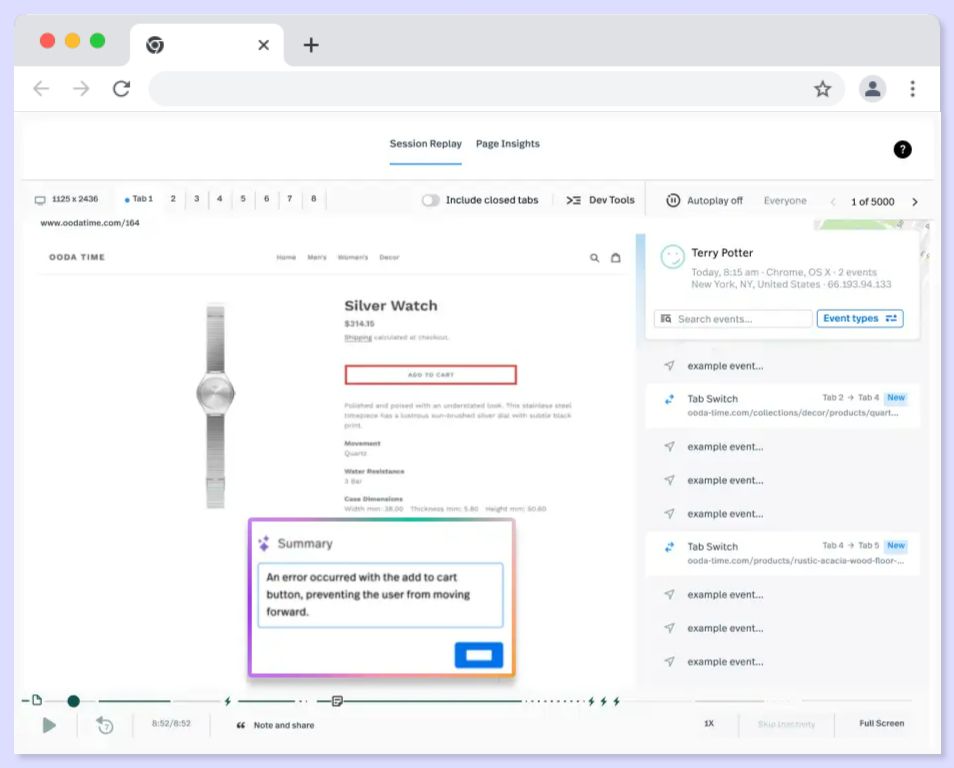
Task: Click the 1125 x 2436 screen size icon
Action: click(40, 200)
